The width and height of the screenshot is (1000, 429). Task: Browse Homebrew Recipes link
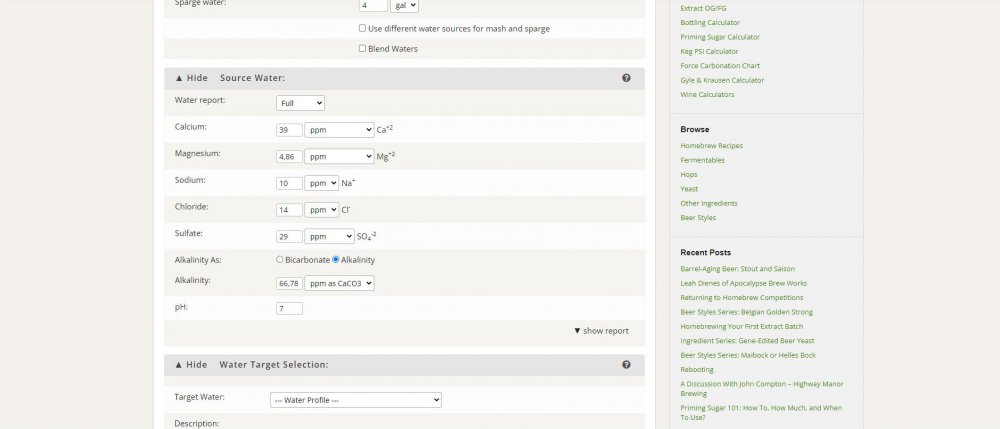[x=711, y=146]
